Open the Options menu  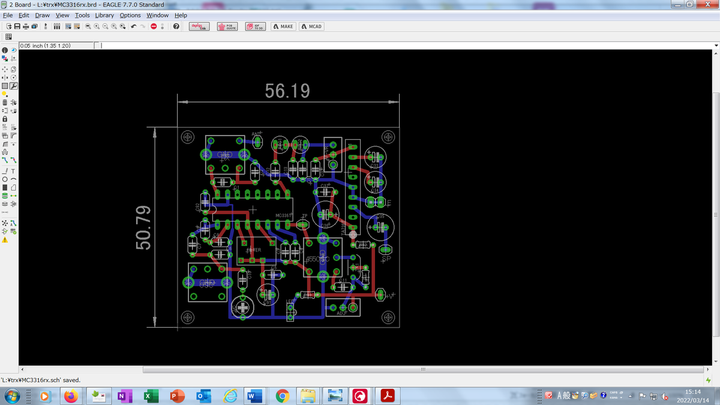130,15
